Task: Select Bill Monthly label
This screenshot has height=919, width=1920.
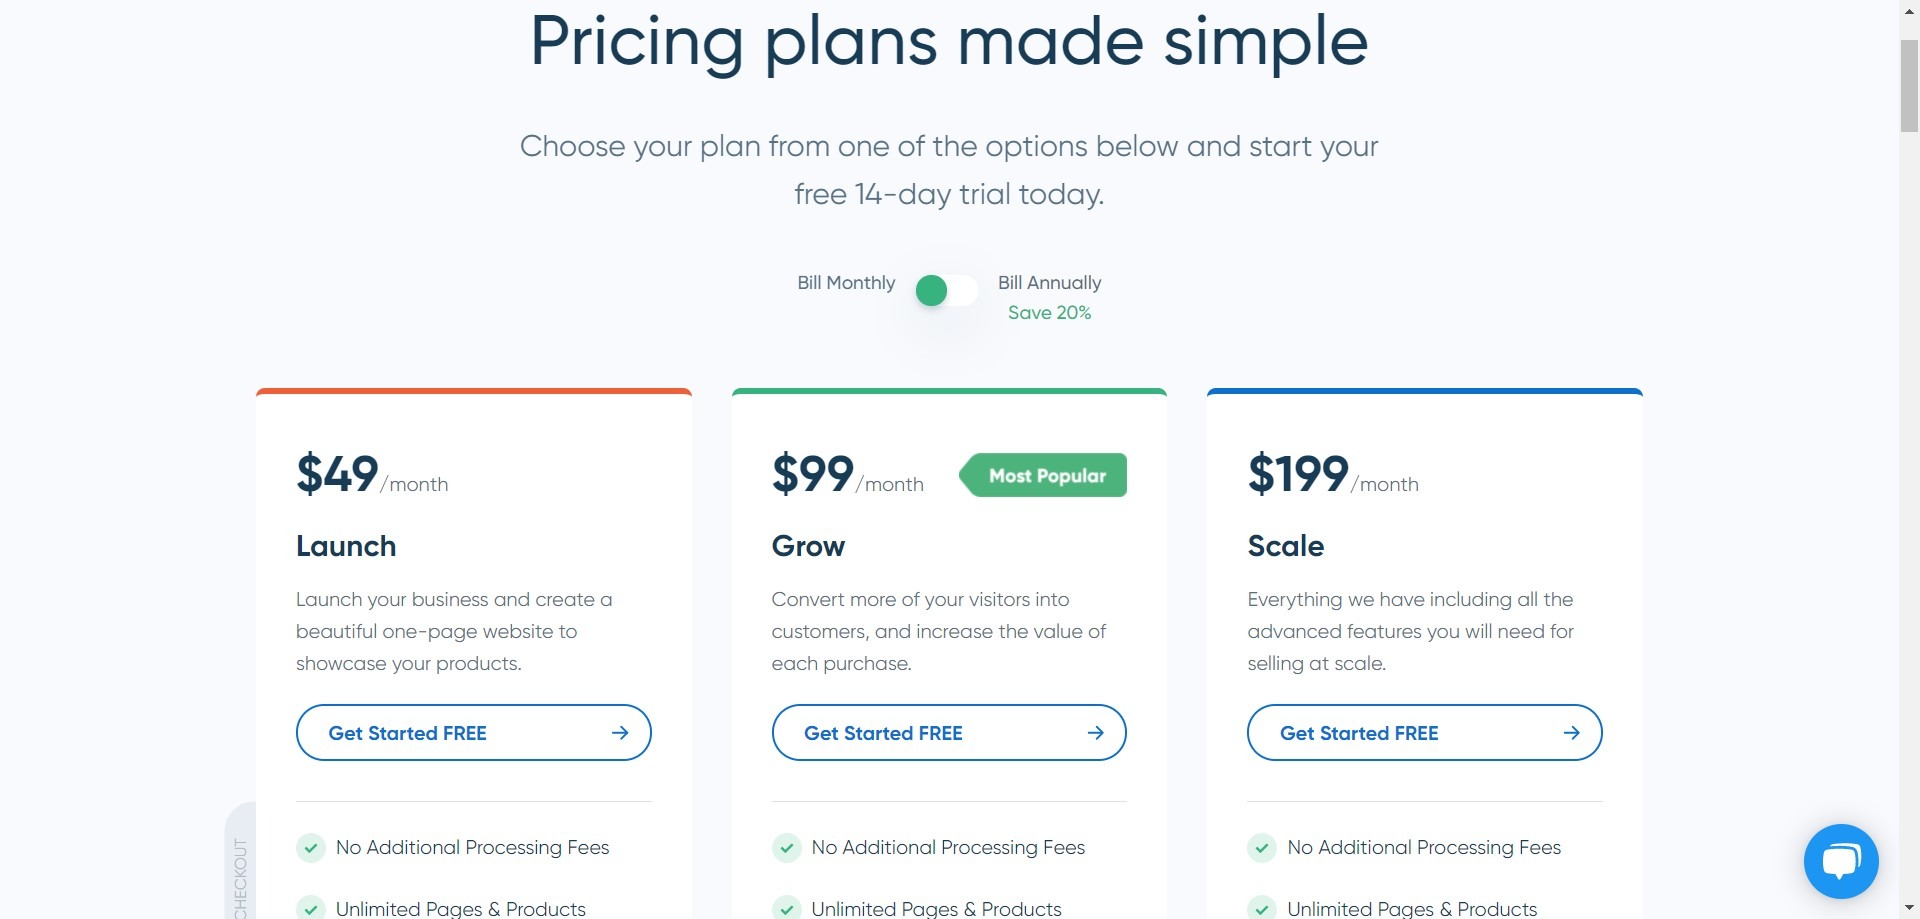Action: tap(846, 283)
